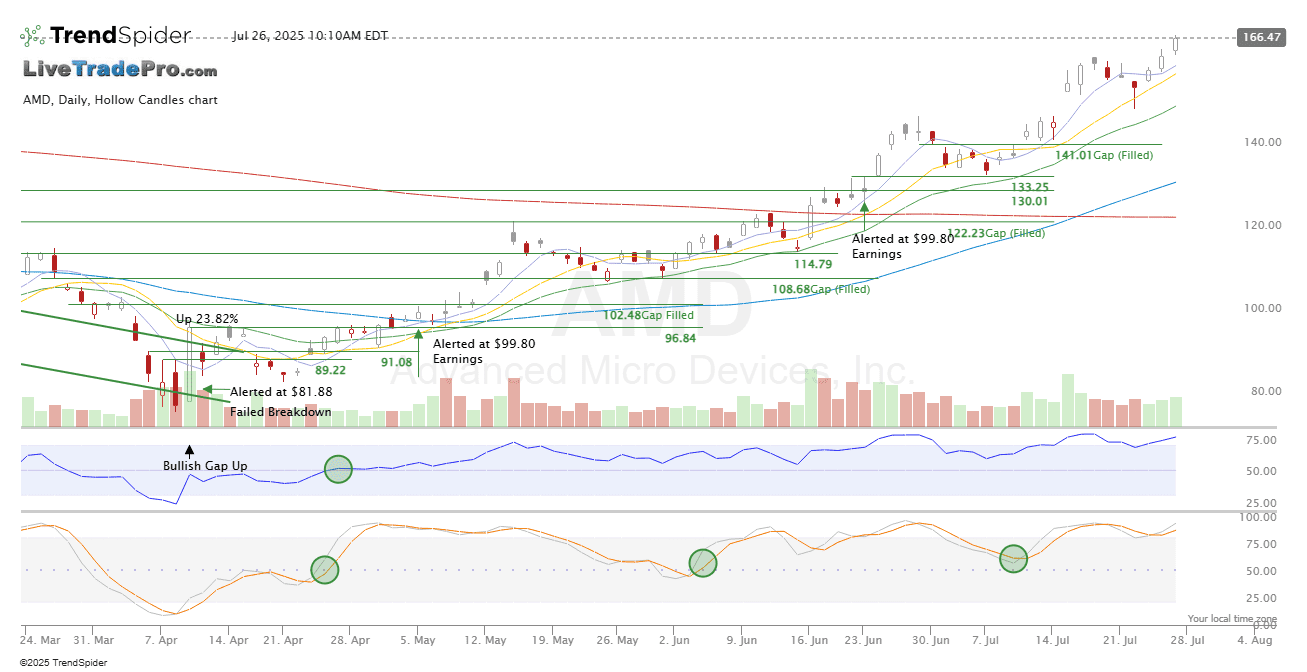Click the stochastic crossover circle in mid July
Screen dimensions: 1307x672
click(1014, 559)
